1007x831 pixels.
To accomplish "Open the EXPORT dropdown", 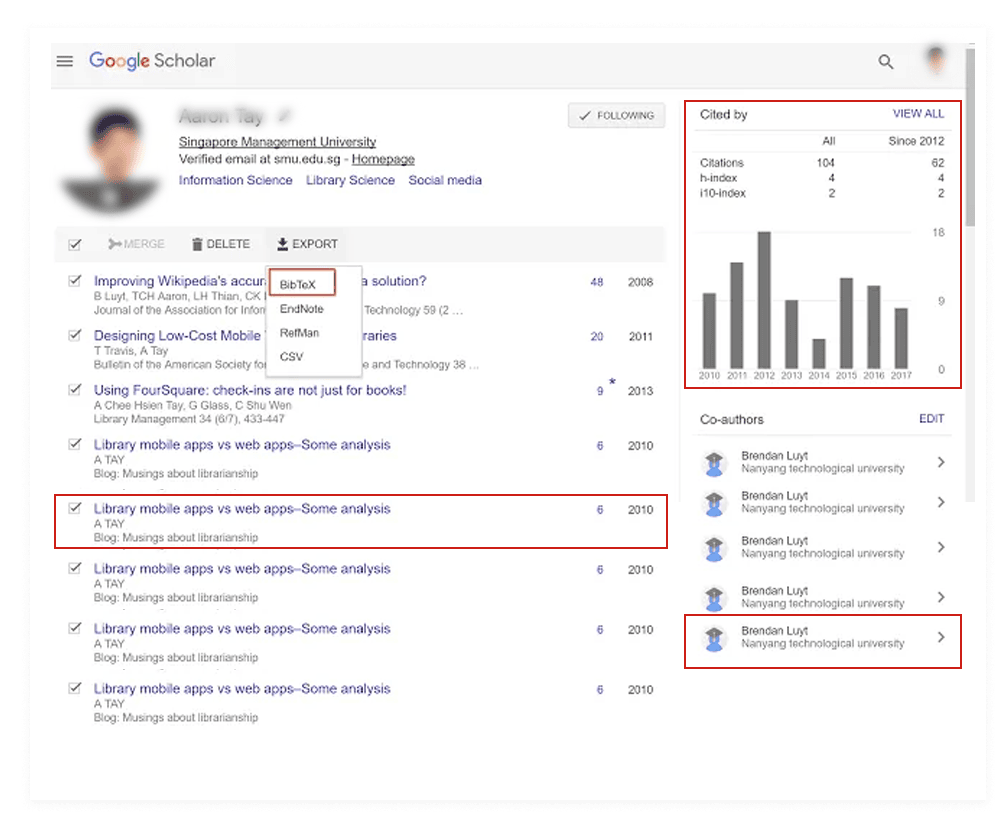I will tap(307, 244).
